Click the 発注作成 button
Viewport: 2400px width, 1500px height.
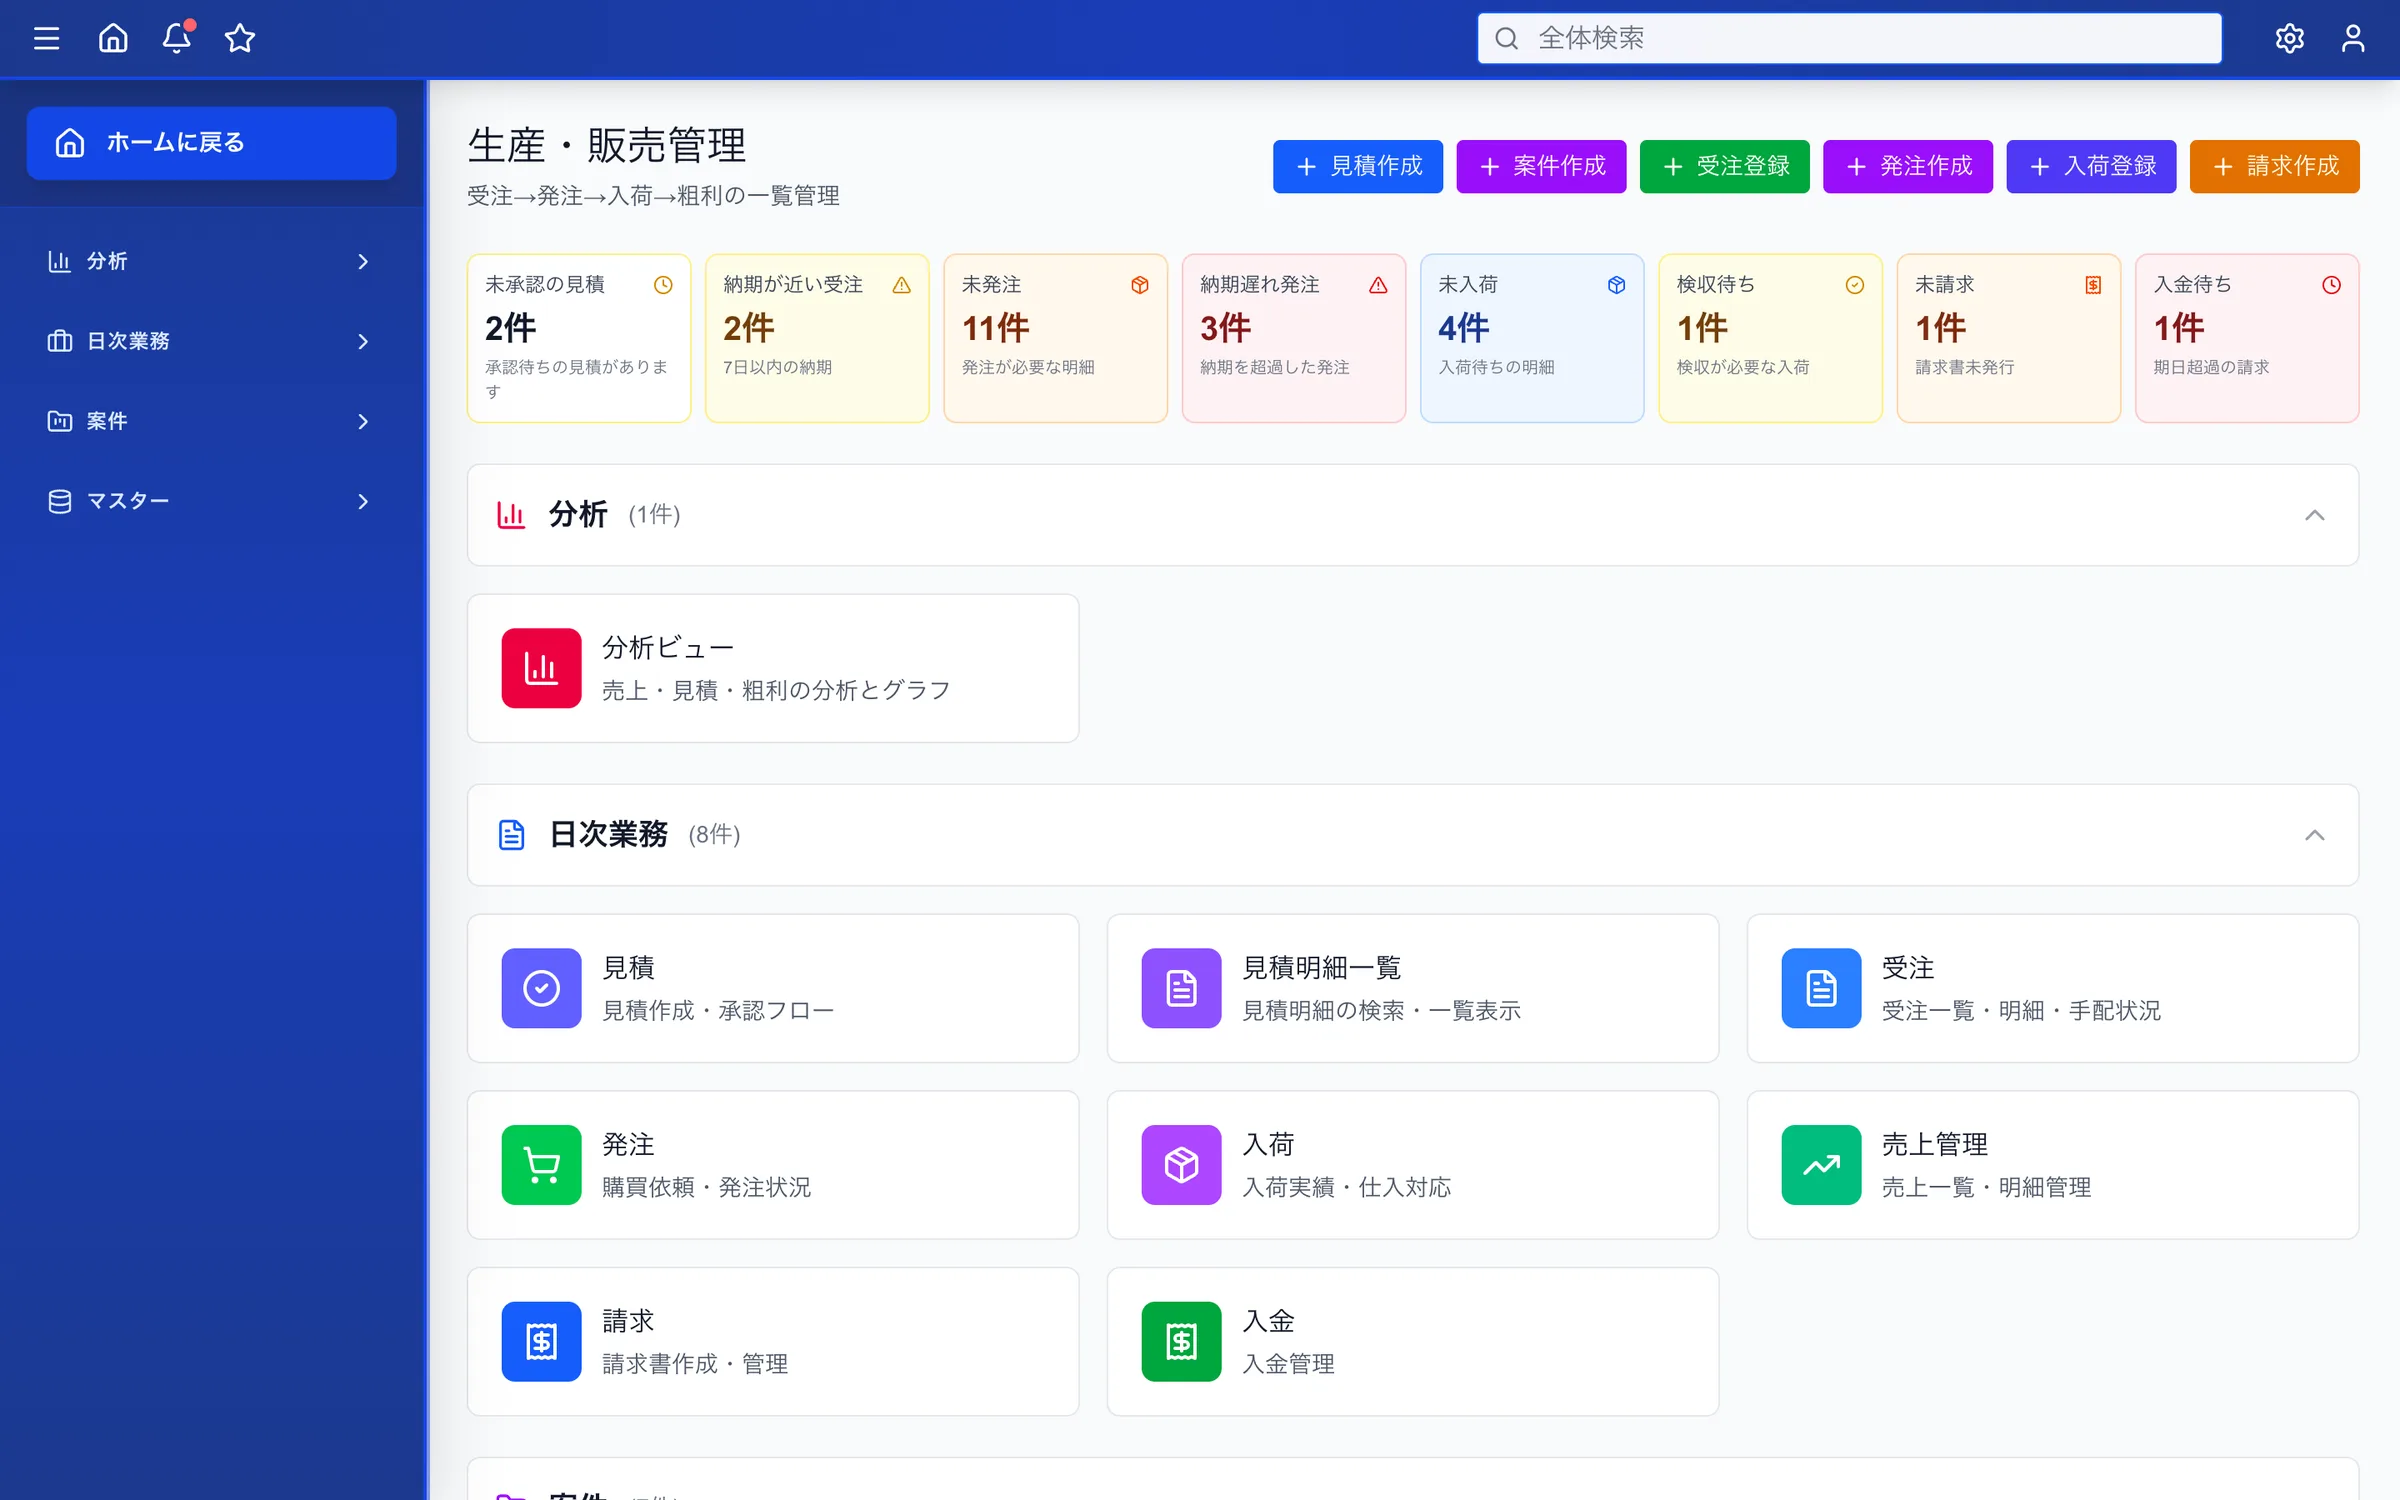coord(1907,166)
